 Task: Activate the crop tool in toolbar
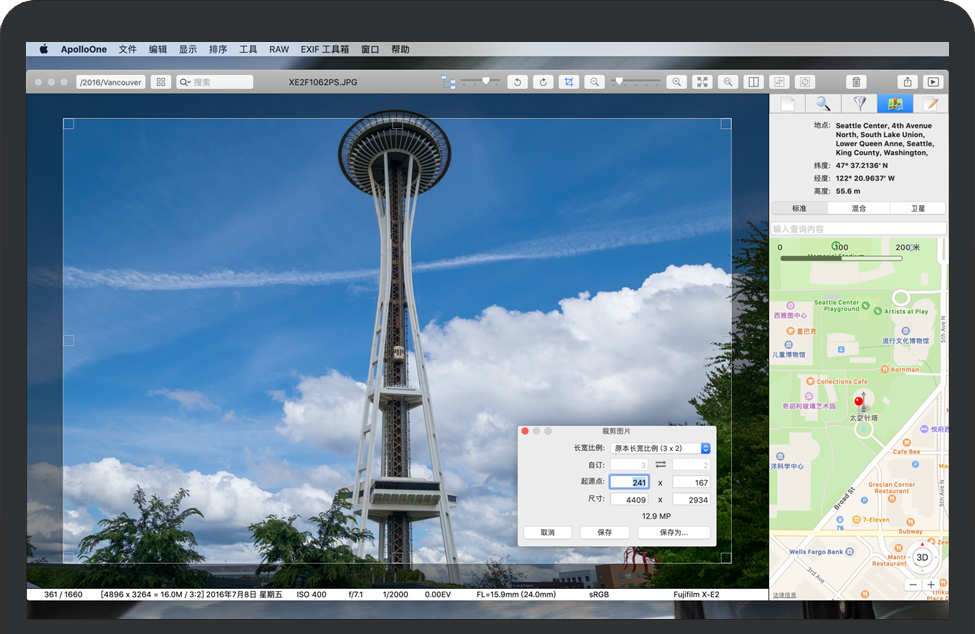coord(569,82)
